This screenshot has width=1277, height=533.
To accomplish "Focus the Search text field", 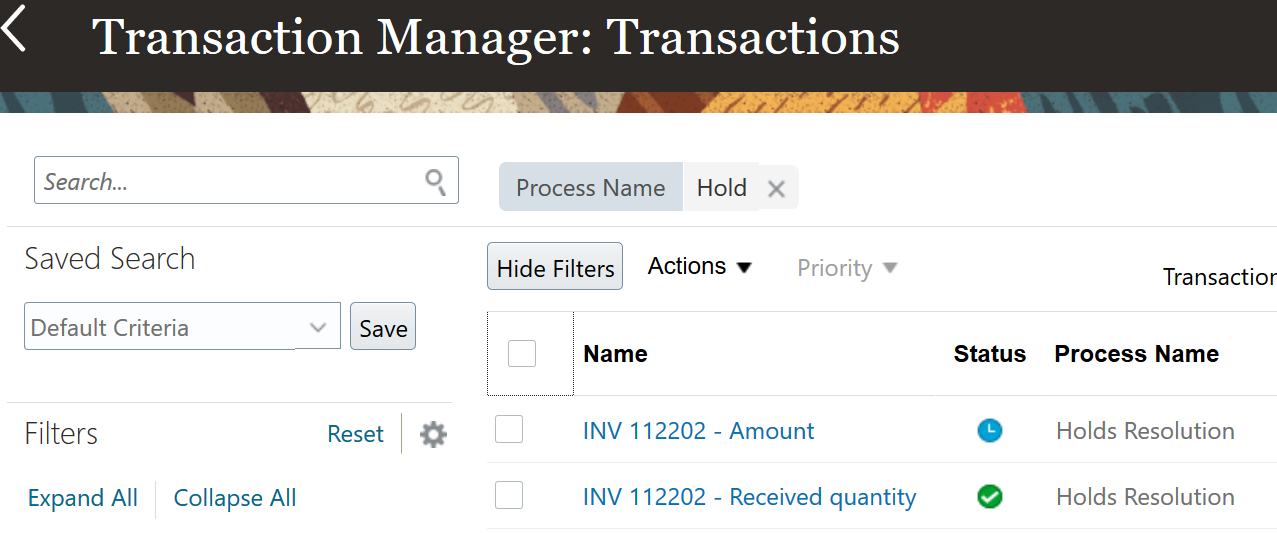I will pos(230,181).
